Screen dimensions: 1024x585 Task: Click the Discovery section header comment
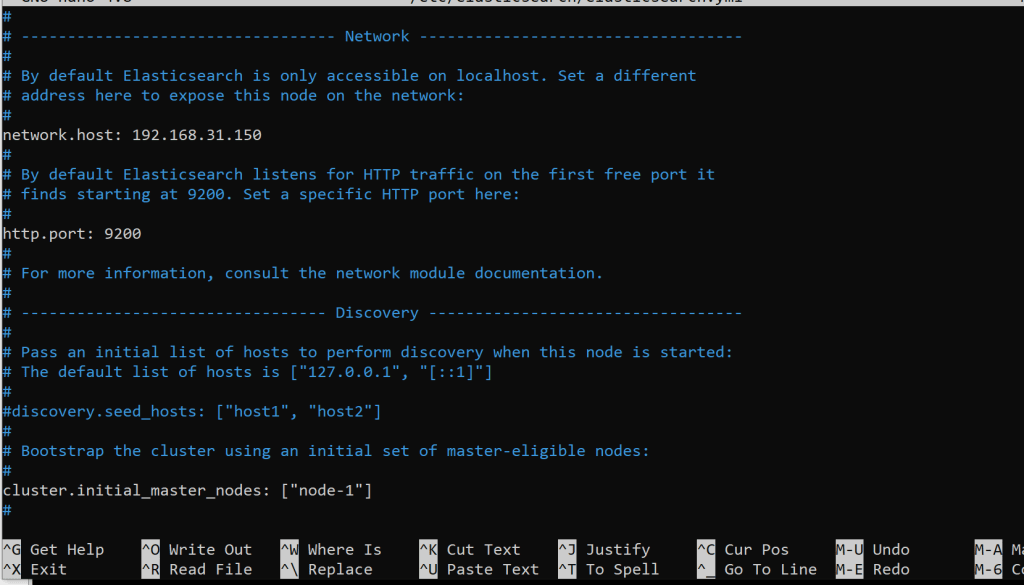coord(377,313)
